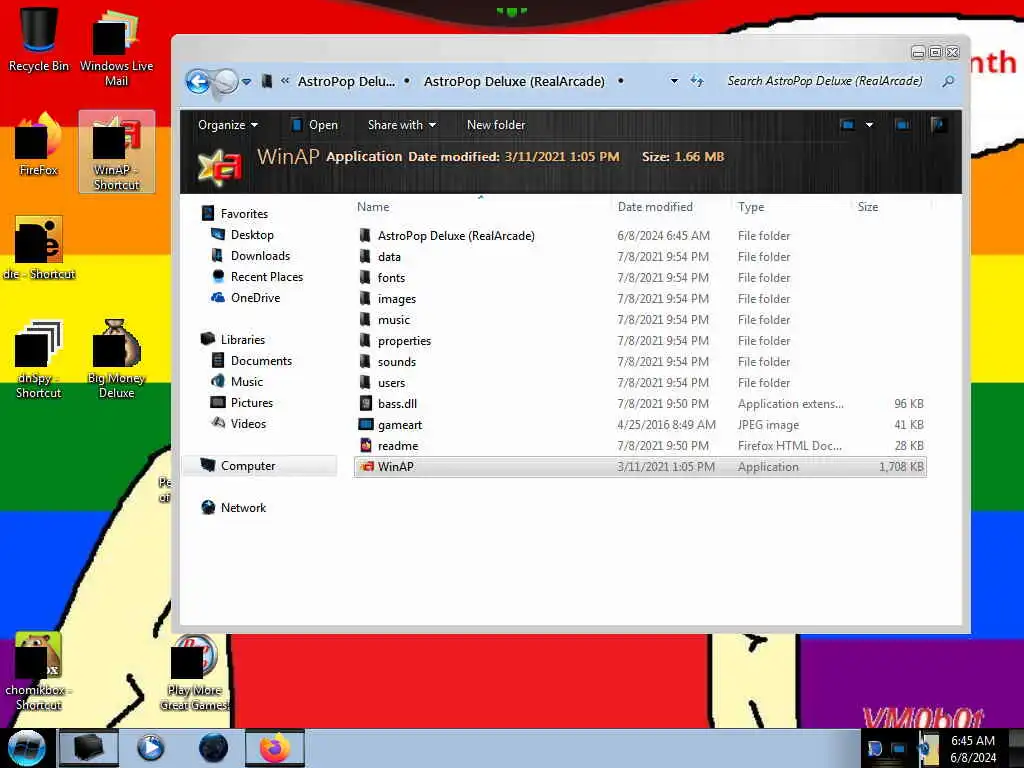Screen dimensions: 1024x768
Task: Click the chomikbox - Shortcut desktop icon
Action: tap(39, 671)
